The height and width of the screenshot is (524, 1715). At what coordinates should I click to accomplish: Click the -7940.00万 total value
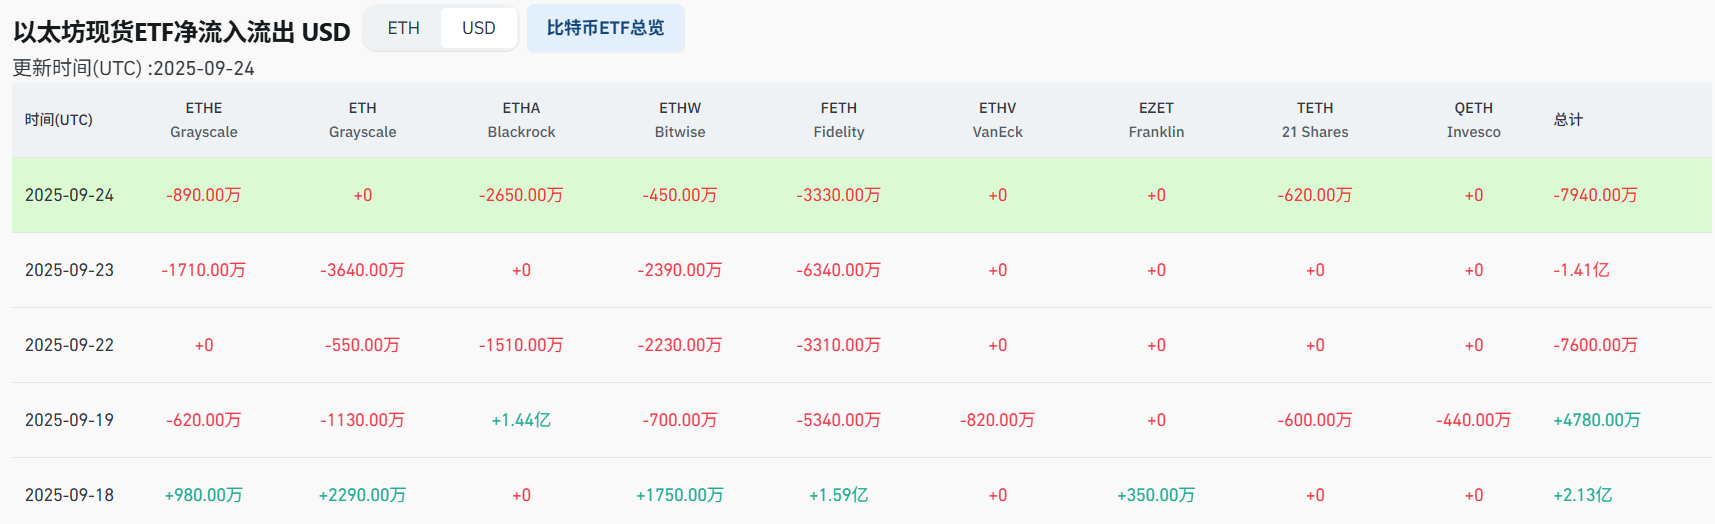1595,195
